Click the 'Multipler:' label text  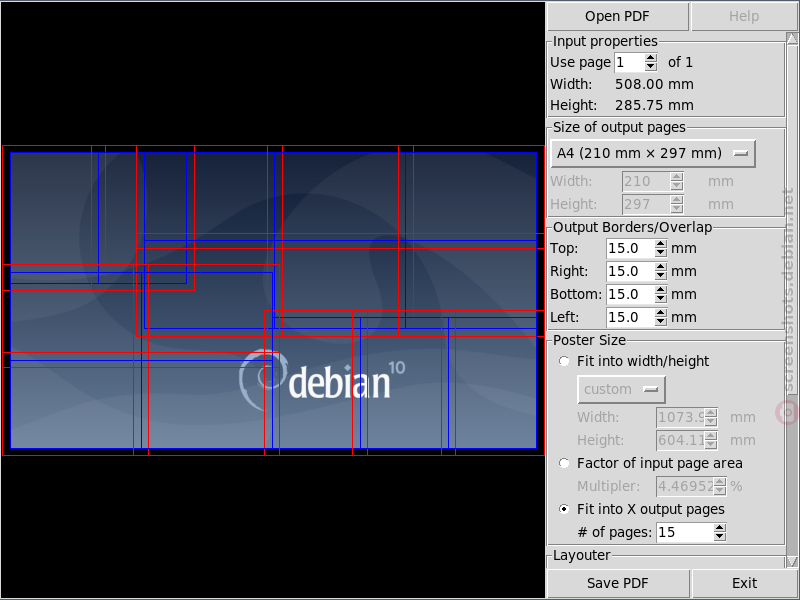608,486
